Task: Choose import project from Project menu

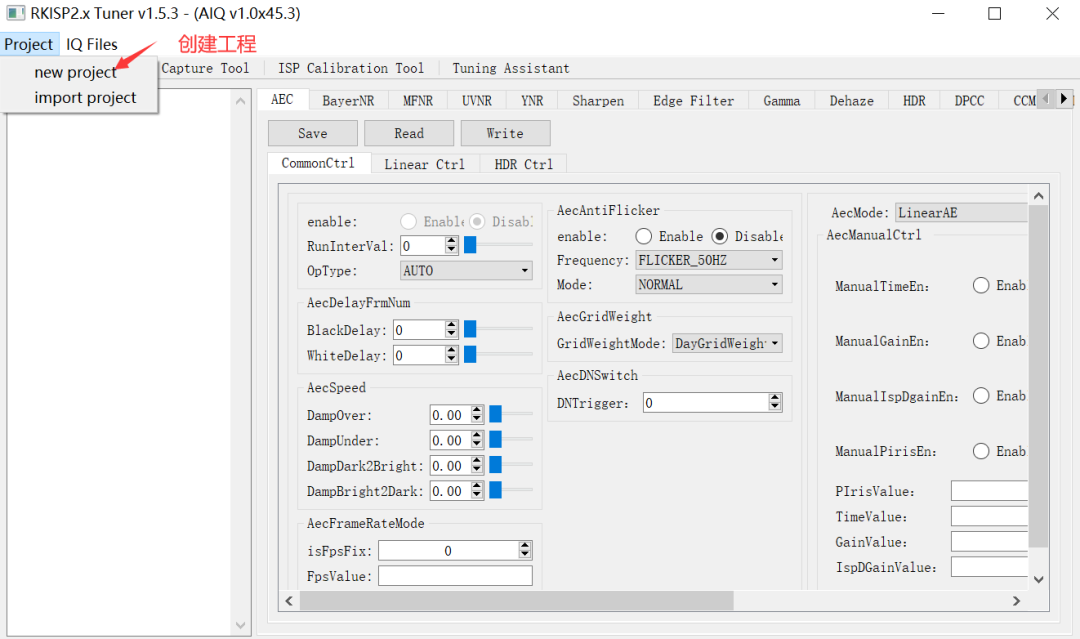Action: pos(85,98)
